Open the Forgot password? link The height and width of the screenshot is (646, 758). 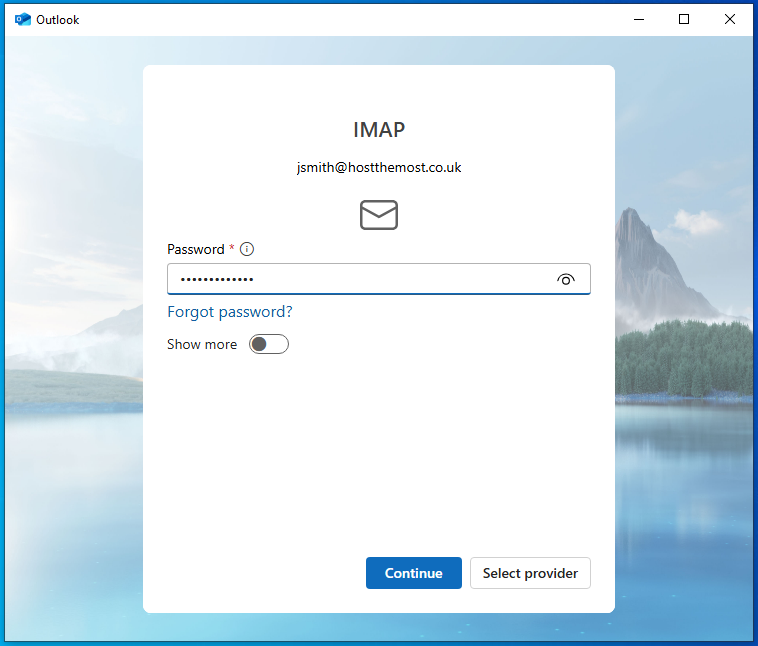point(230,312)
